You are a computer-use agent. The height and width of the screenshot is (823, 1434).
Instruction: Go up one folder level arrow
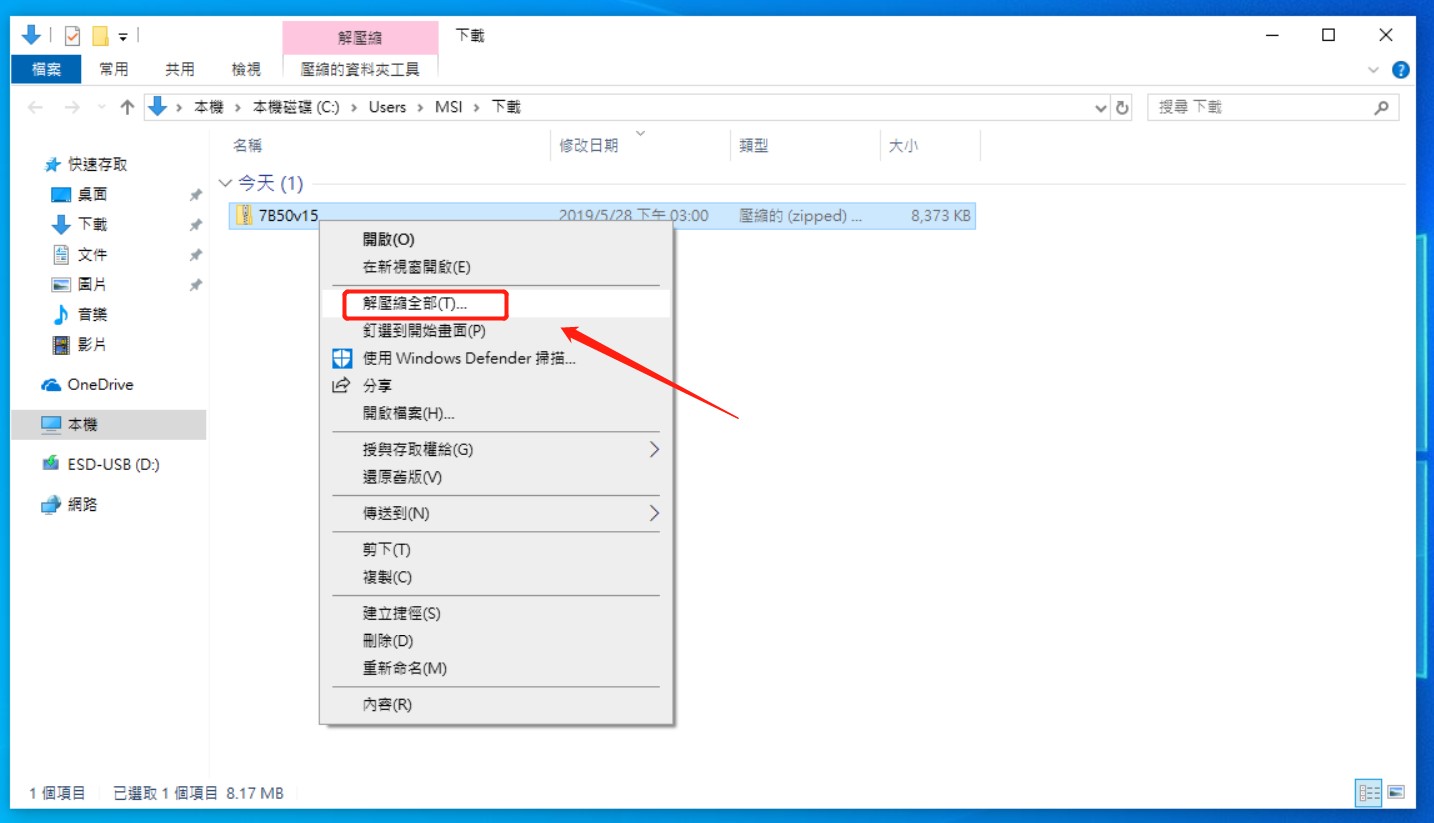pyautogui.click(x=127, y=107)
